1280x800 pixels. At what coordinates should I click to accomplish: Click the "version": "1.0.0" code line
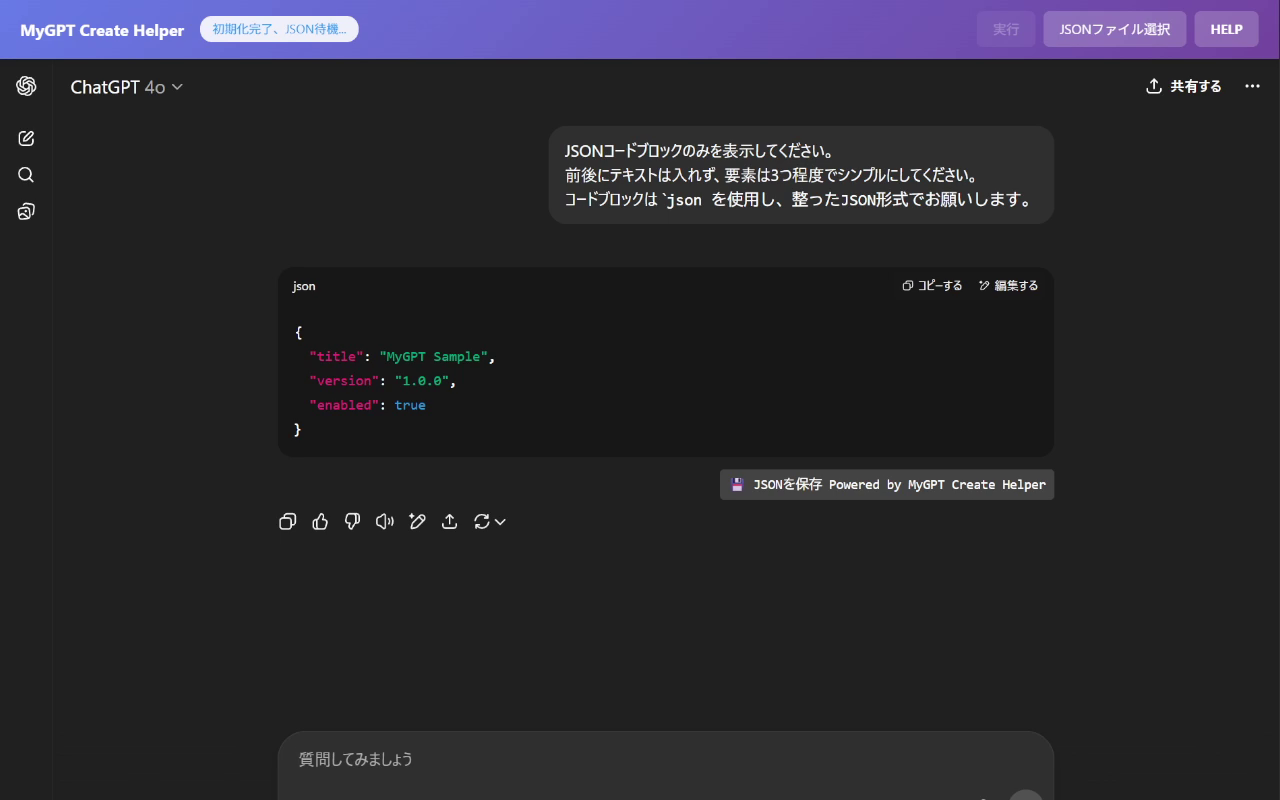[x=383, y=381]
